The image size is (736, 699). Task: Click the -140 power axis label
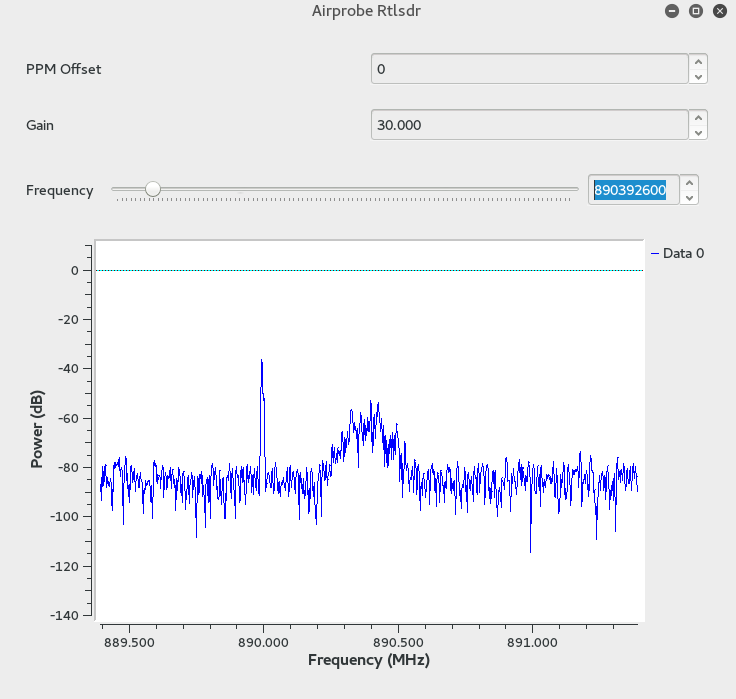point(64,615)
